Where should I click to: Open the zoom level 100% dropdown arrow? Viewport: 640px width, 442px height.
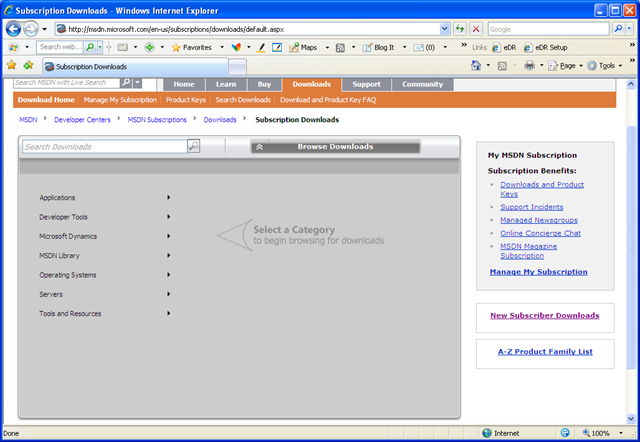click(x=621, y=433)
